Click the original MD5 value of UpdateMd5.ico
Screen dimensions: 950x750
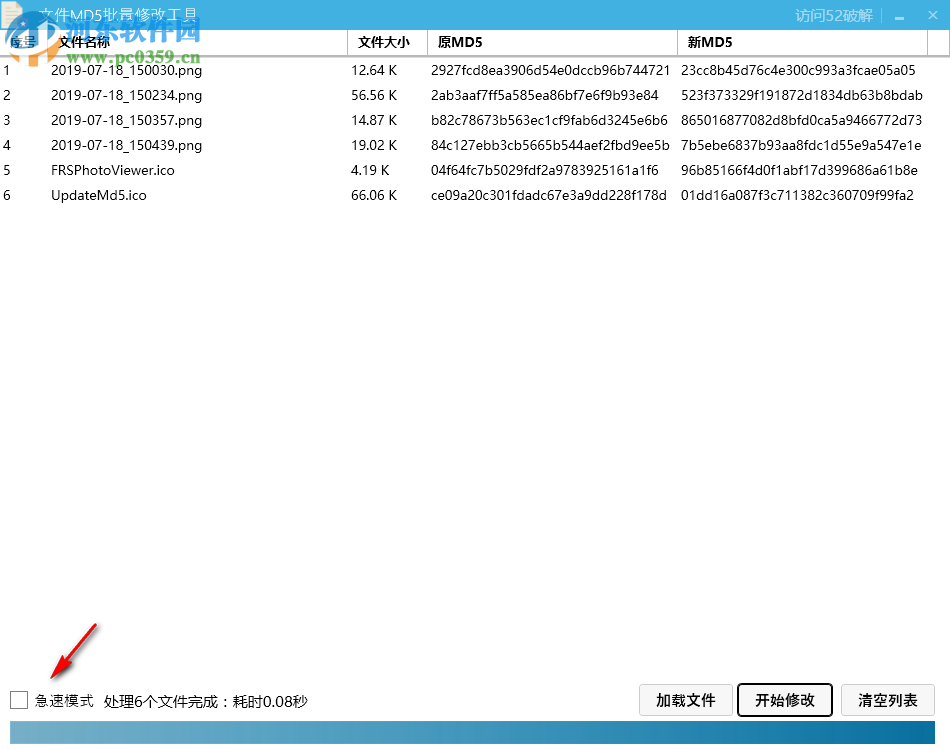(548, 195)
